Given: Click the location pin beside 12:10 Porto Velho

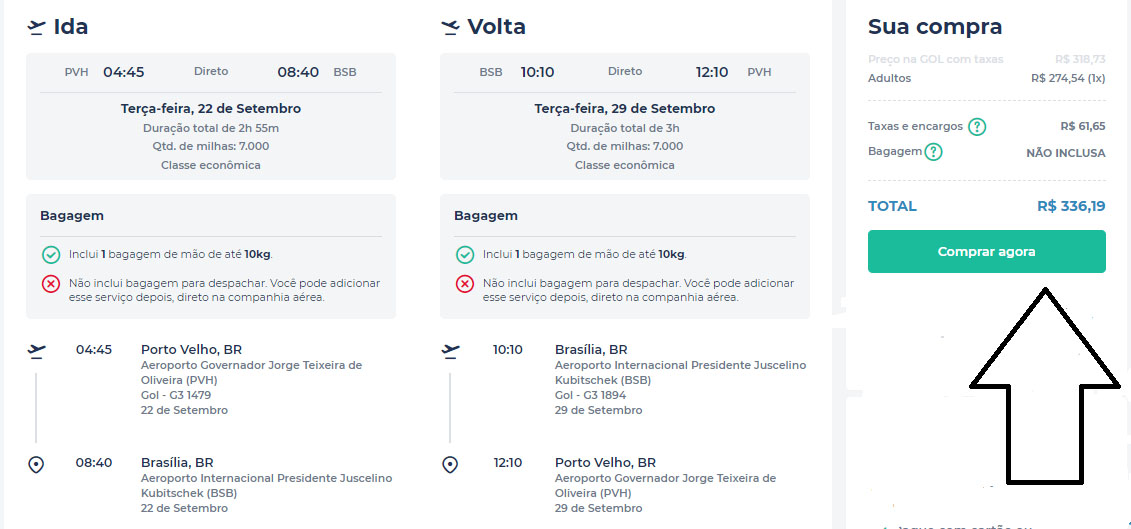Looking at the screenshot, I should pos(451,464).
